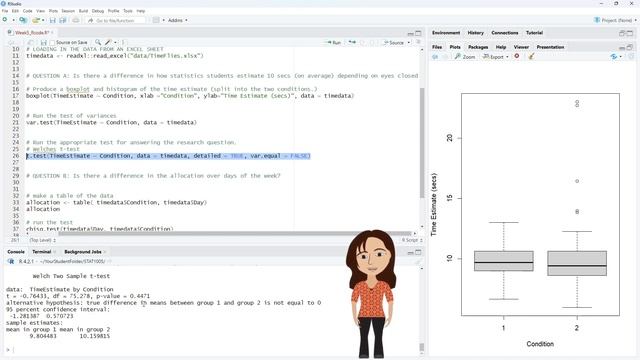The height and width of the screenshot is (360, 640).
Task: Create a new file with the plus icon
Action: coord(5,20)
